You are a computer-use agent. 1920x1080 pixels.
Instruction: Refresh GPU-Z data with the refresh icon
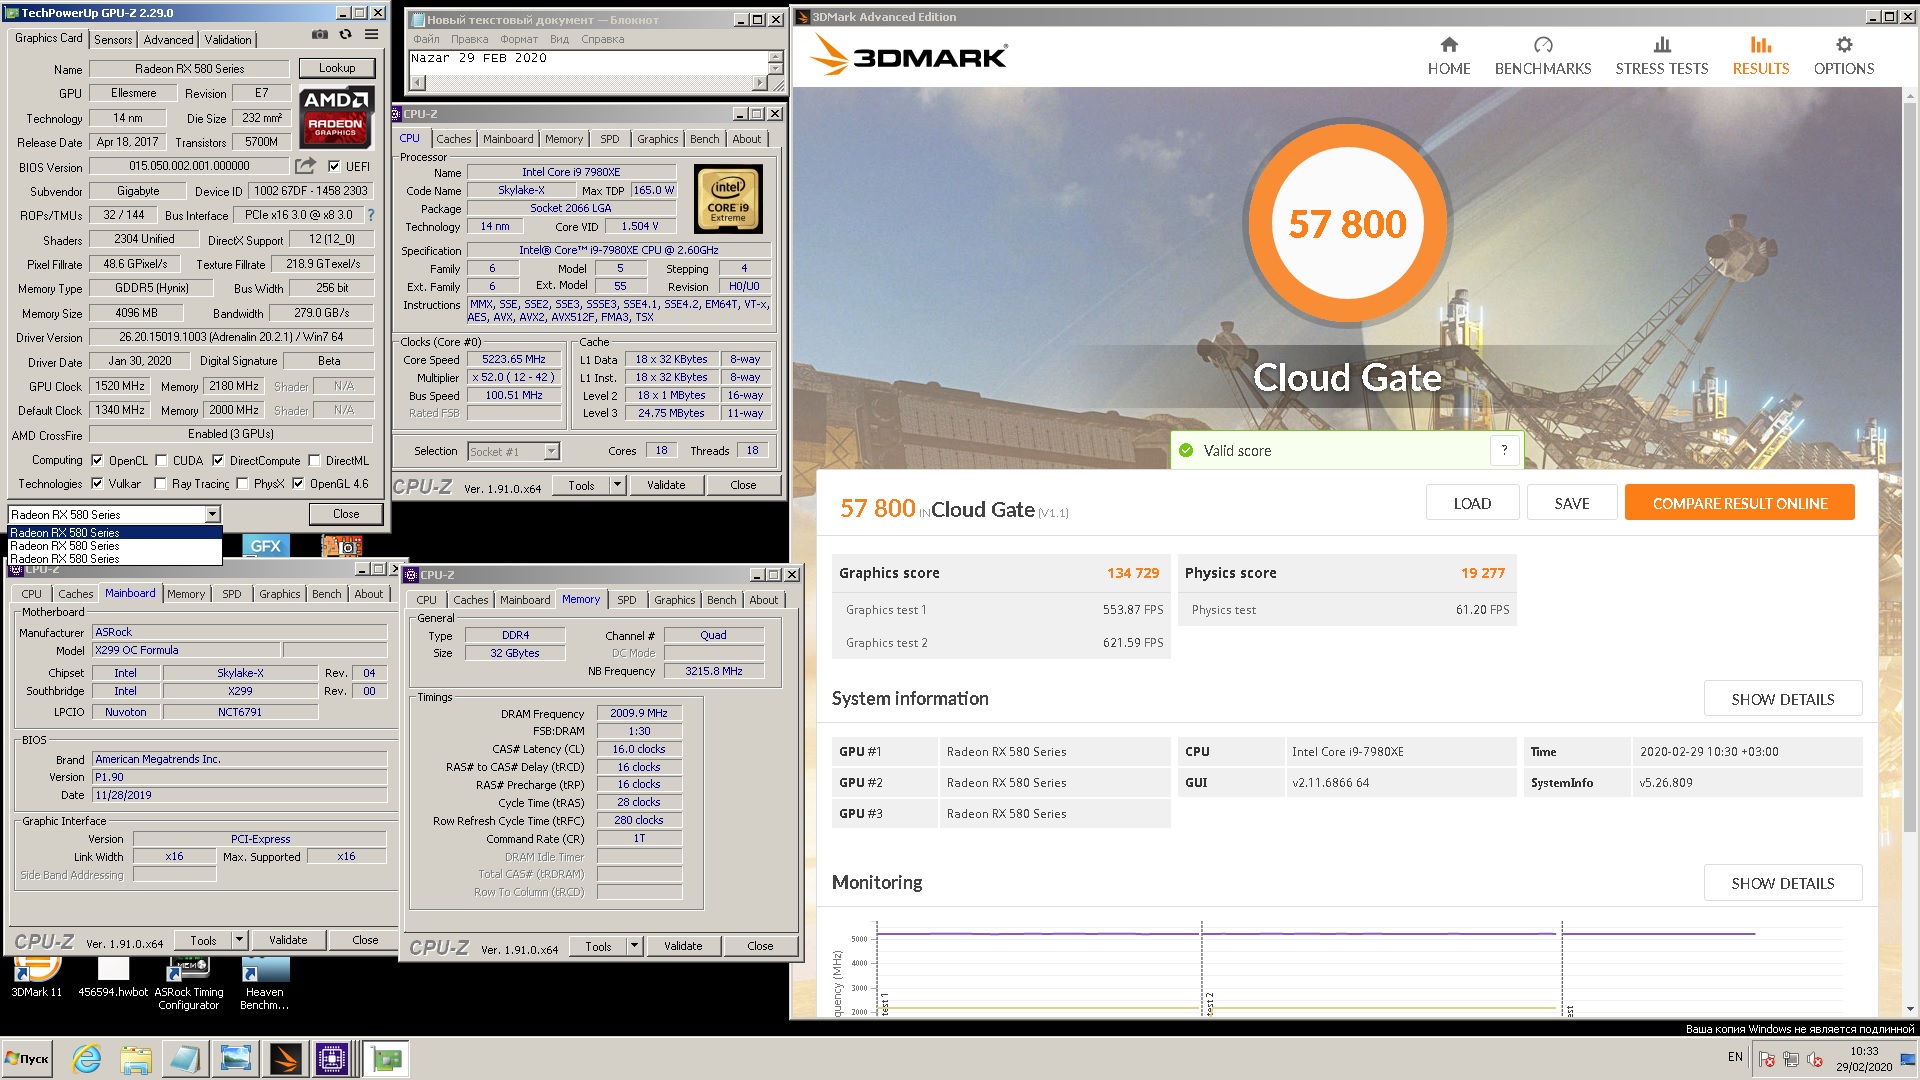click(345, 35)
